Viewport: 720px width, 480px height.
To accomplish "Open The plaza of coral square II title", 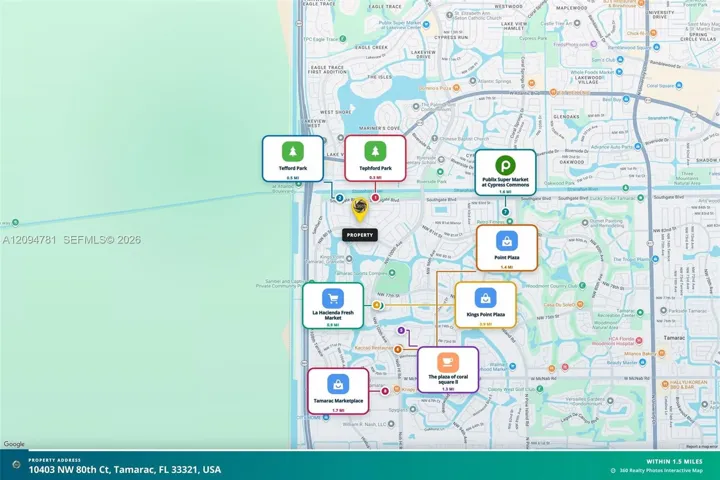I will point(448,379).
